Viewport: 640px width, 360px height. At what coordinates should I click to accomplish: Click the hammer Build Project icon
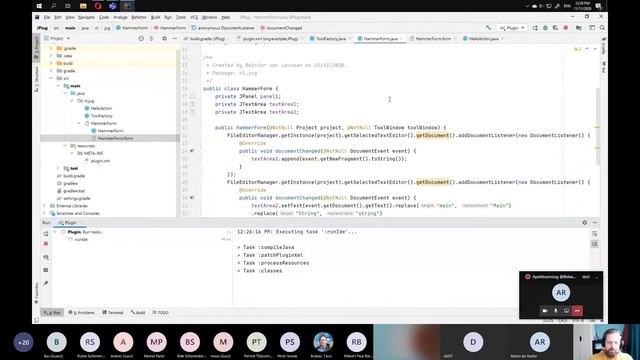(488, 28)
